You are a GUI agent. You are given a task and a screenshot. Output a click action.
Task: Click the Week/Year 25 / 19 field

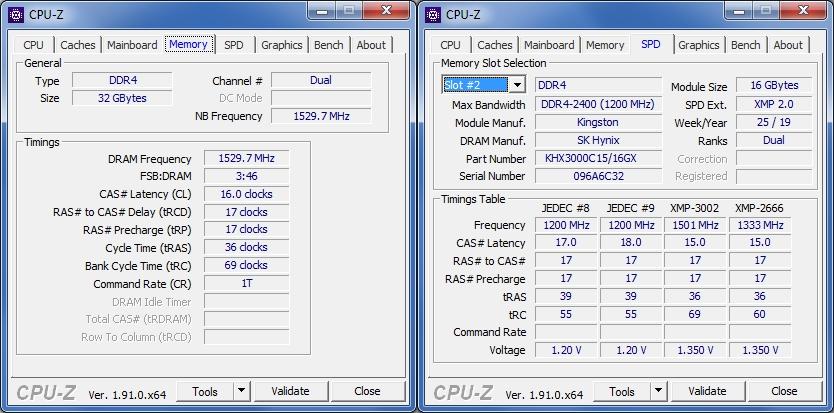pyautogui.click(x=774, y=122)
